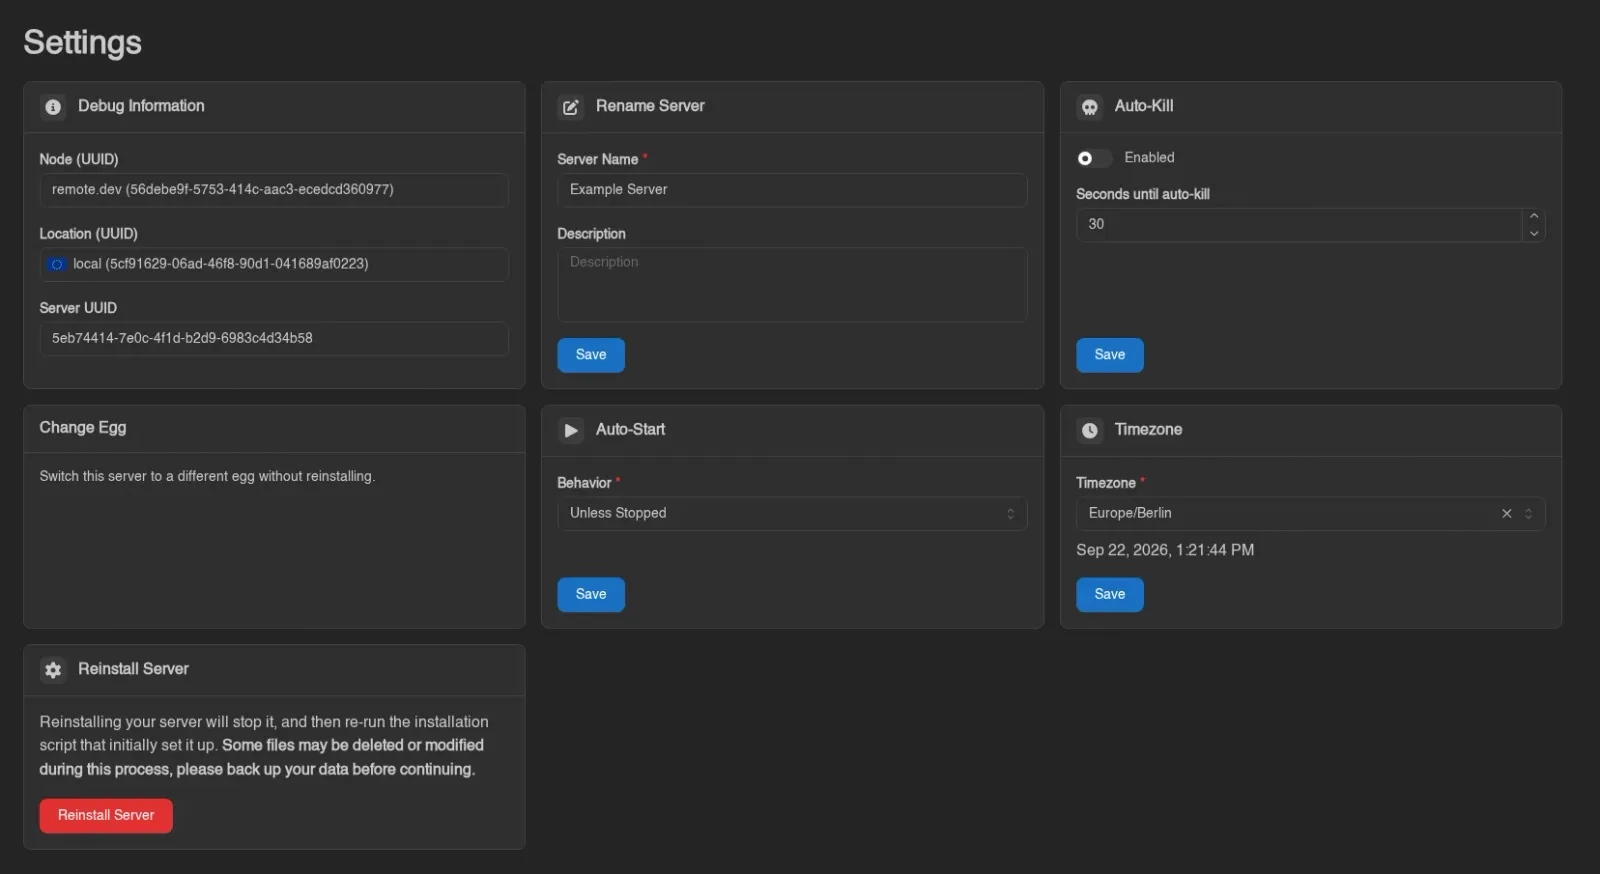Save the Timezone setting
The height and width of the screenshot is (874, 1600).
click(x=1110, y=594)
